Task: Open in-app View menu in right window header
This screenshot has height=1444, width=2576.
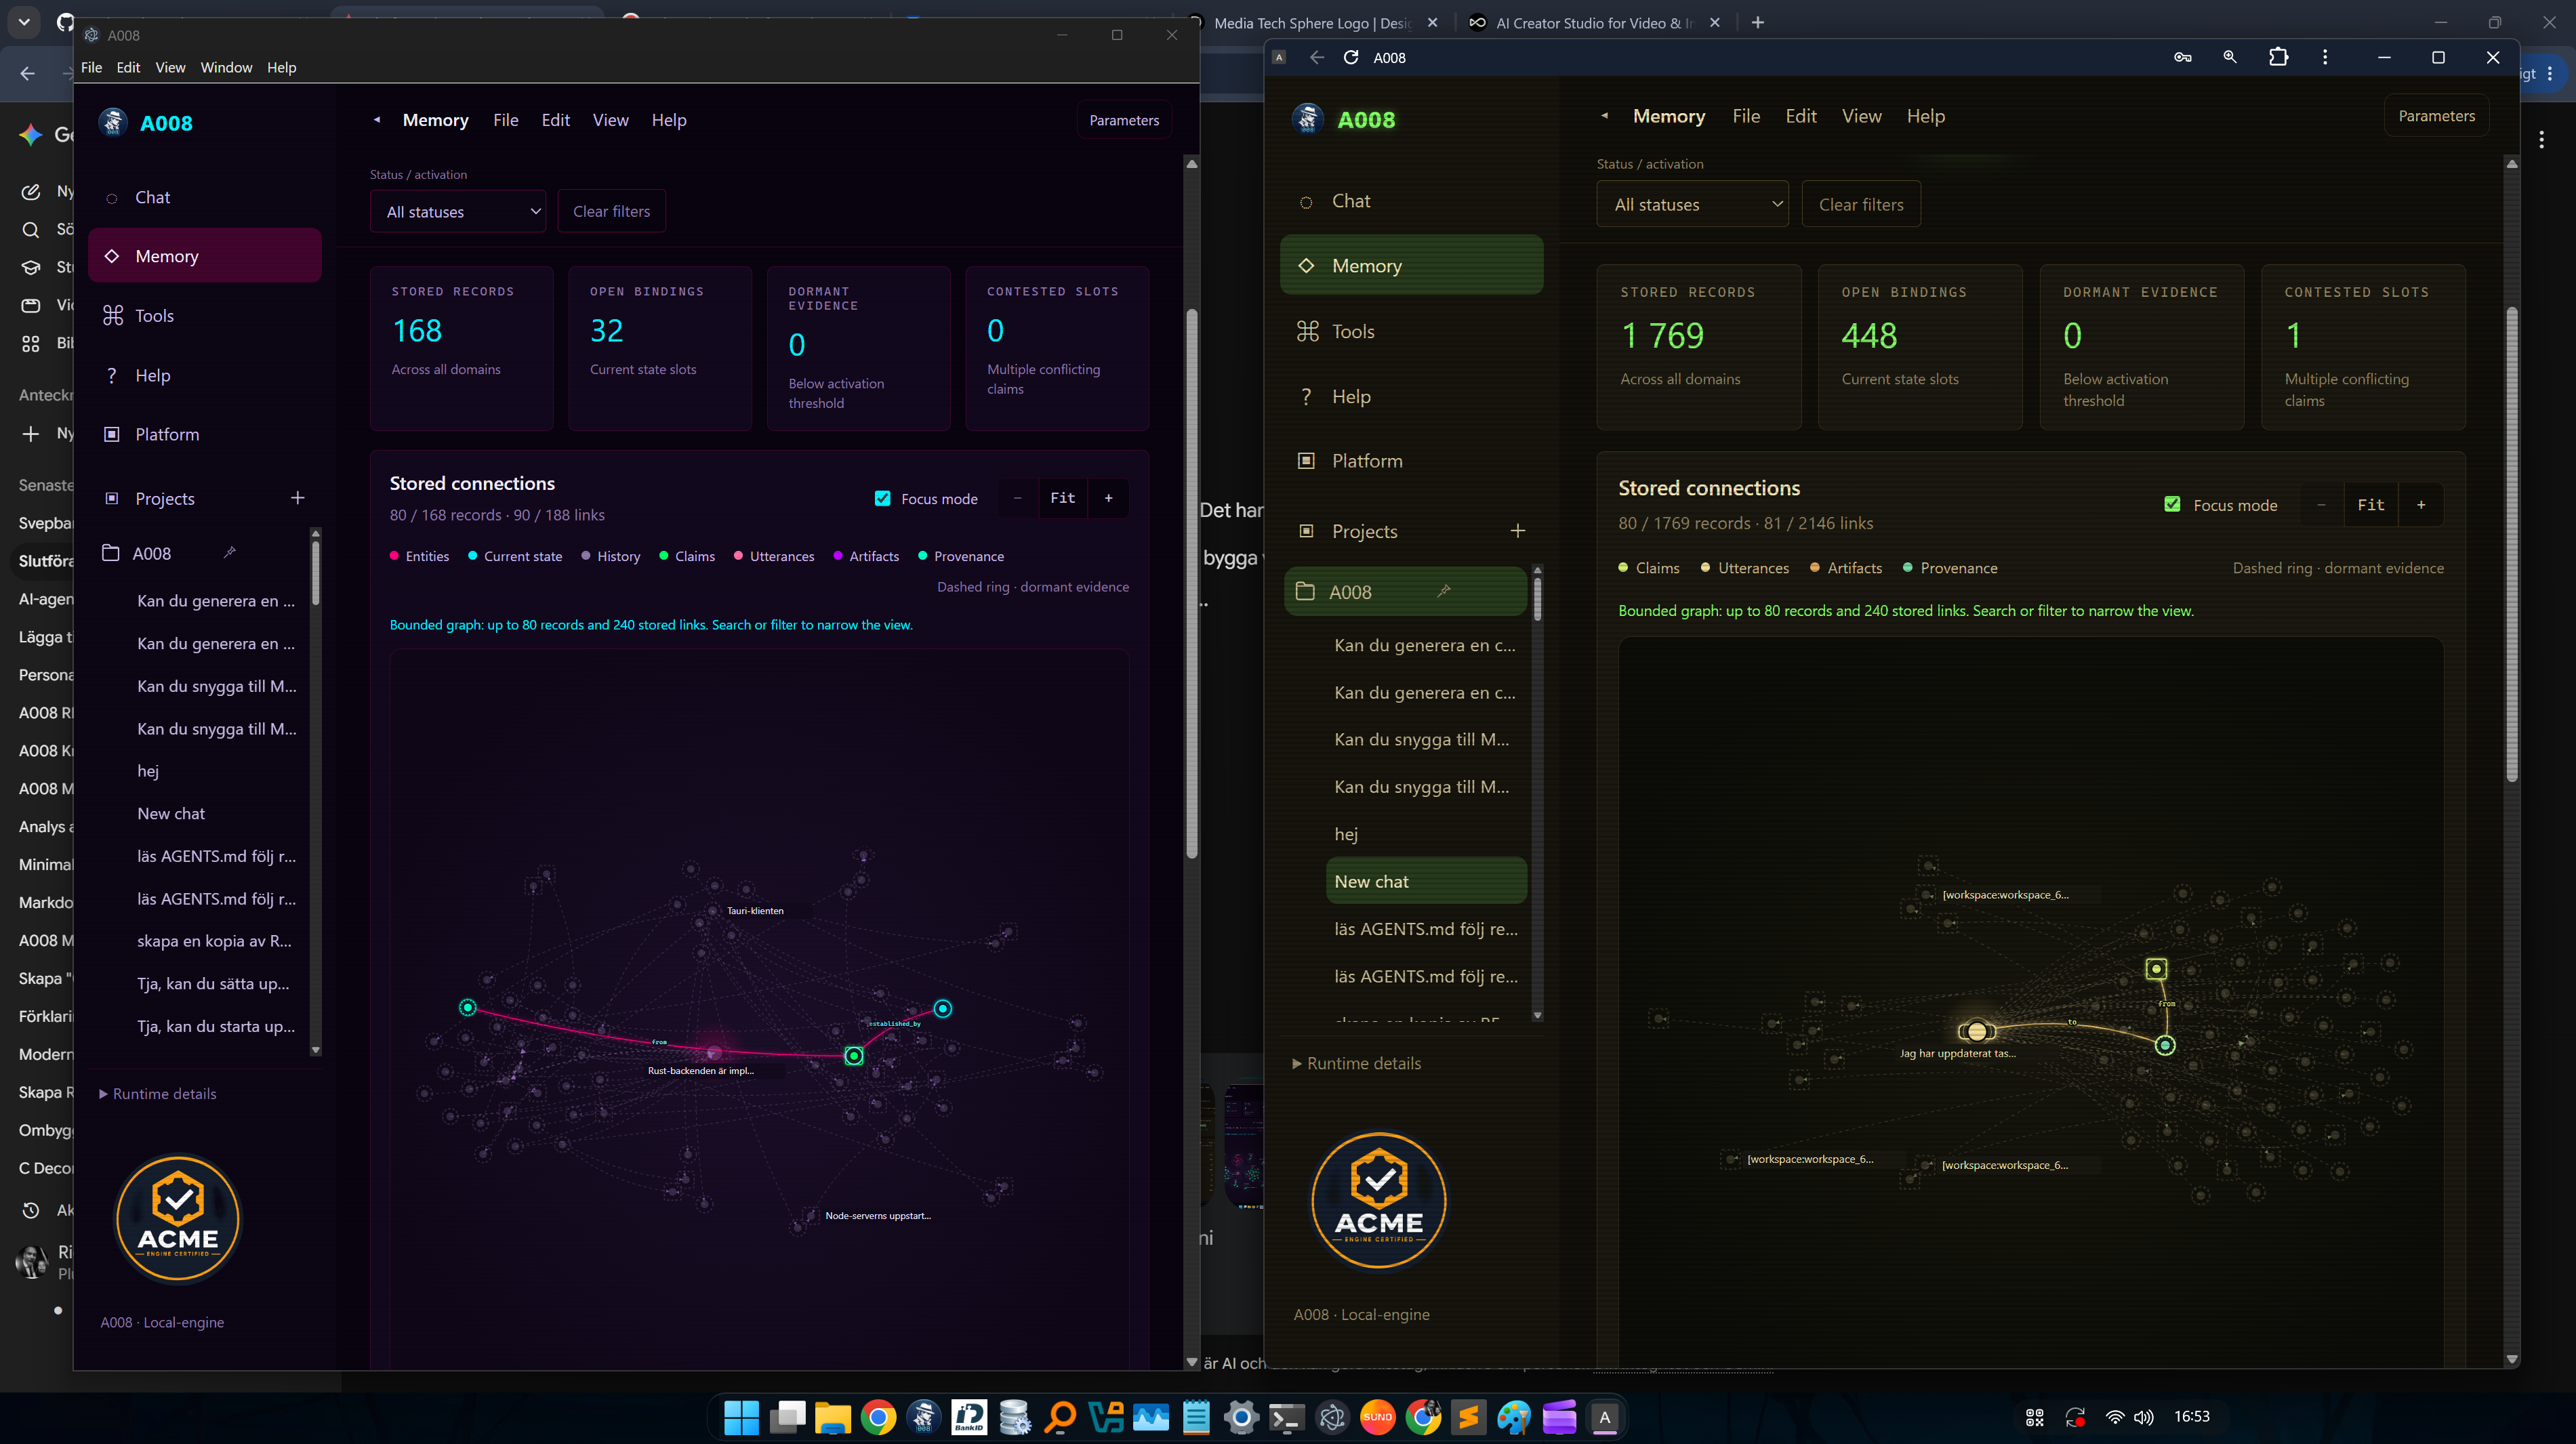Action: (1861, 116)
